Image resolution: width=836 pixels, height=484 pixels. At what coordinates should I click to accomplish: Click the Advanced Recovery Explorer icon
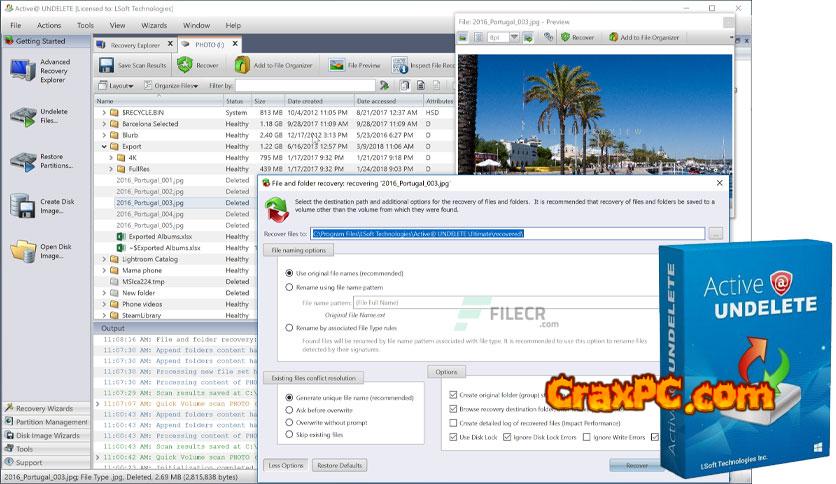(22, 69)
